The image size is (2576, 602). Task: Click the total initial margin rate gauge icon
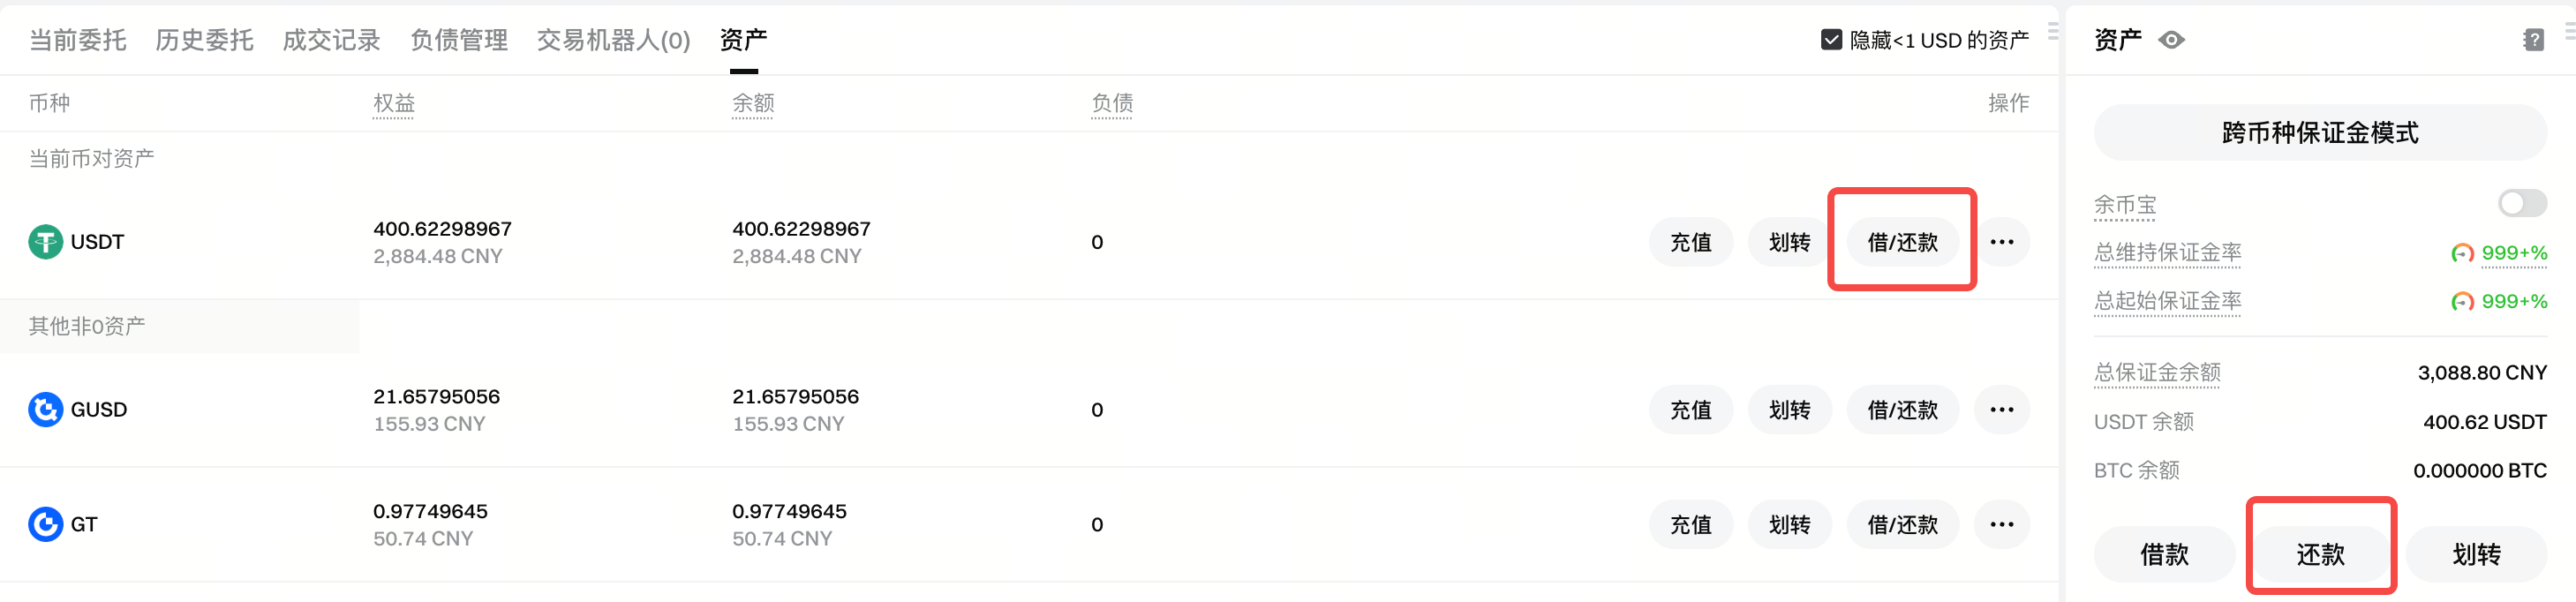[x=2461, y=302]
